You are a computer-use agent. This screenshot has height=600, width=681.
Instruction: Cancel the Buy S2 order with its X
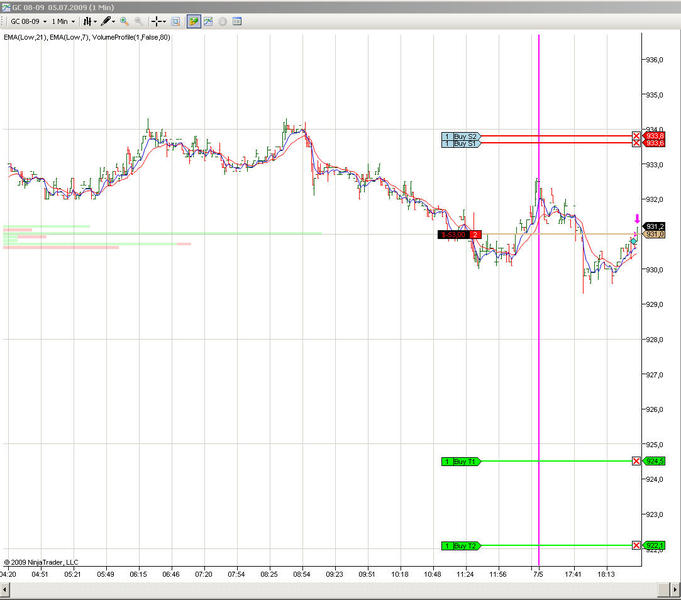click(636, 136)
